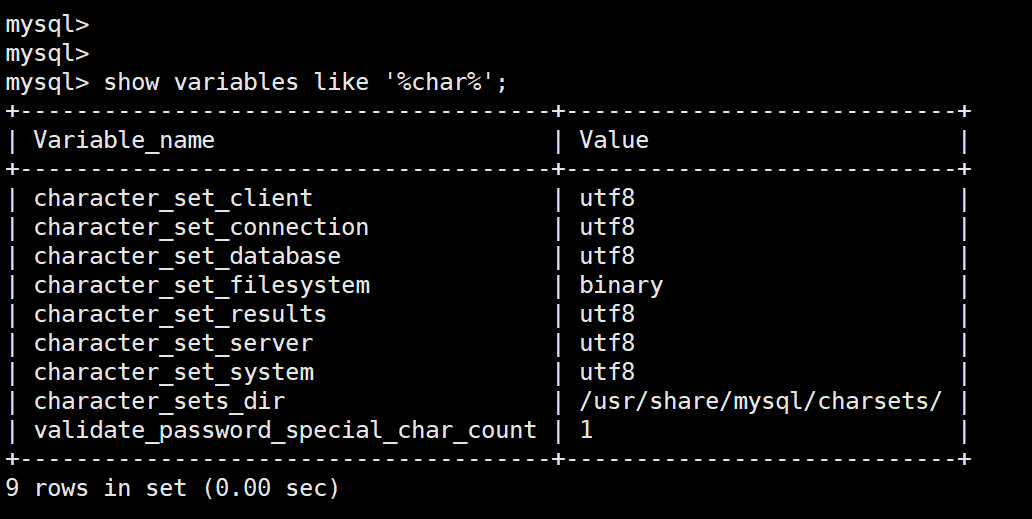
Task: Click the value 1 for validate_password_special_char_count
Action: (x=587, y=430)
